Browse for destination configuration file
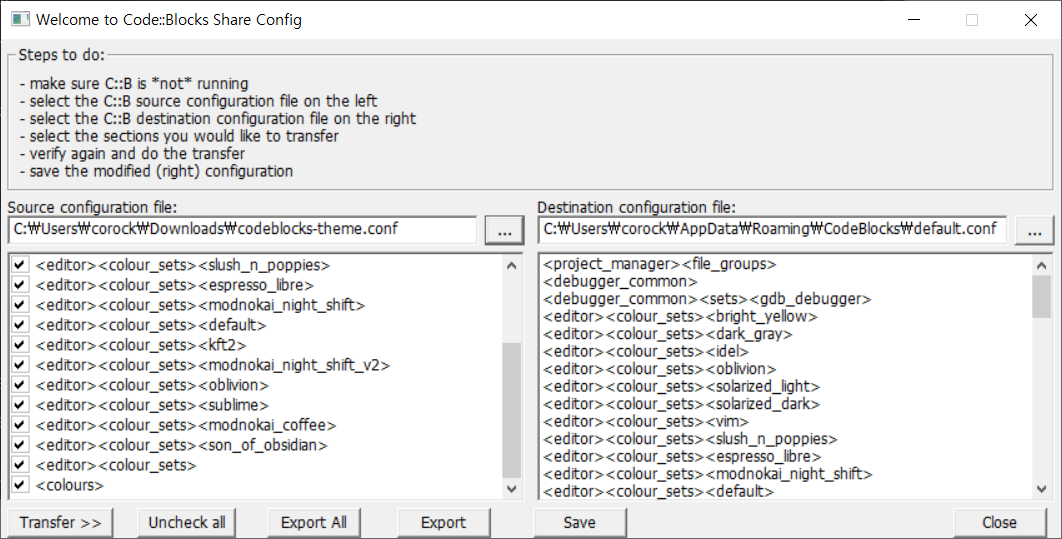 click(x=1034, y=231)
